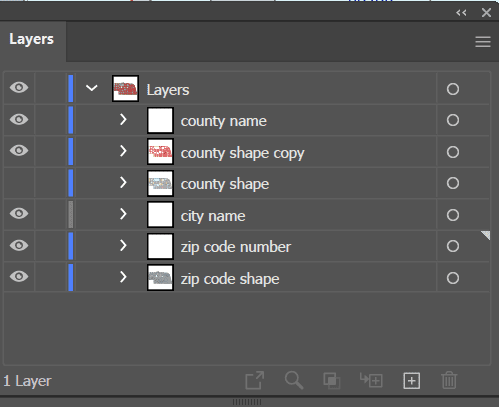Collapse the top-level Layers group
Screen dimensions: 499x407
pyautogui.click(x=92, y=88)
